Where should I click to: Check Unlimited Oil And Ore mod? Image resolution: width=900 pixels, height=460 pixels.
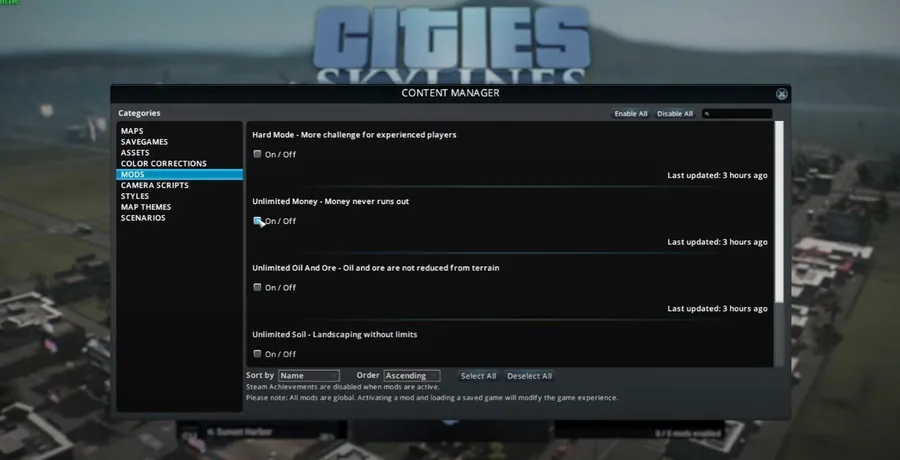point(257,287)
